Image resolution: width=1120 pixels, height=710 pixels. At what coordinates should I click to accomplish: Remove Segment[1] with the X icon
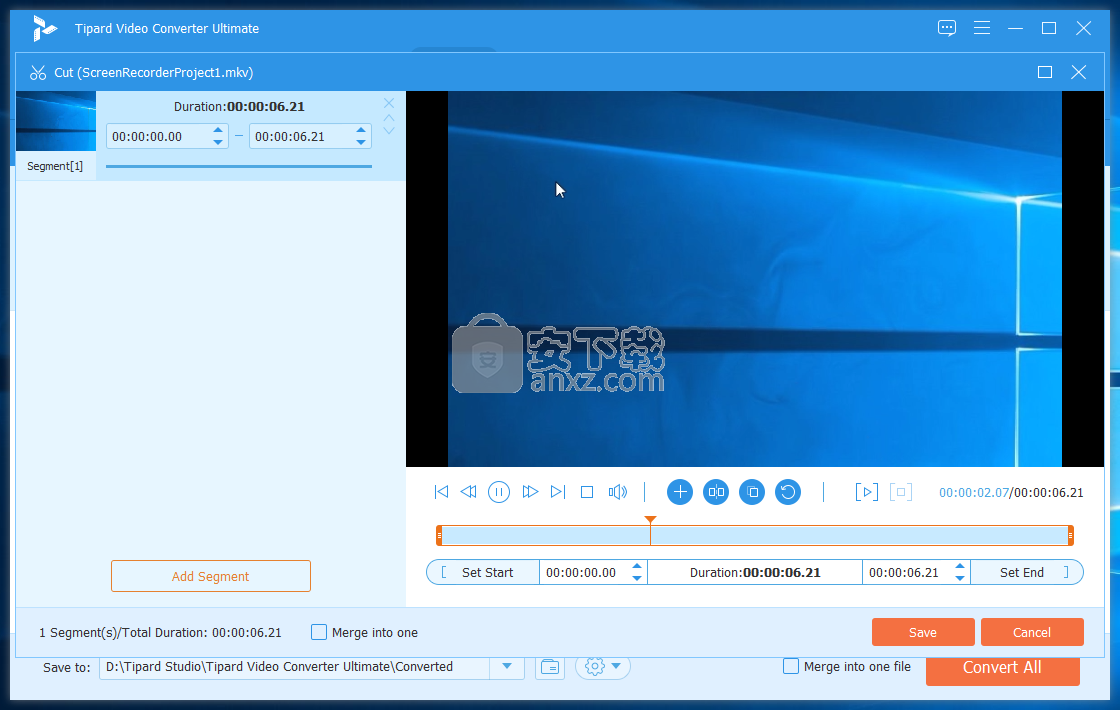389,104
